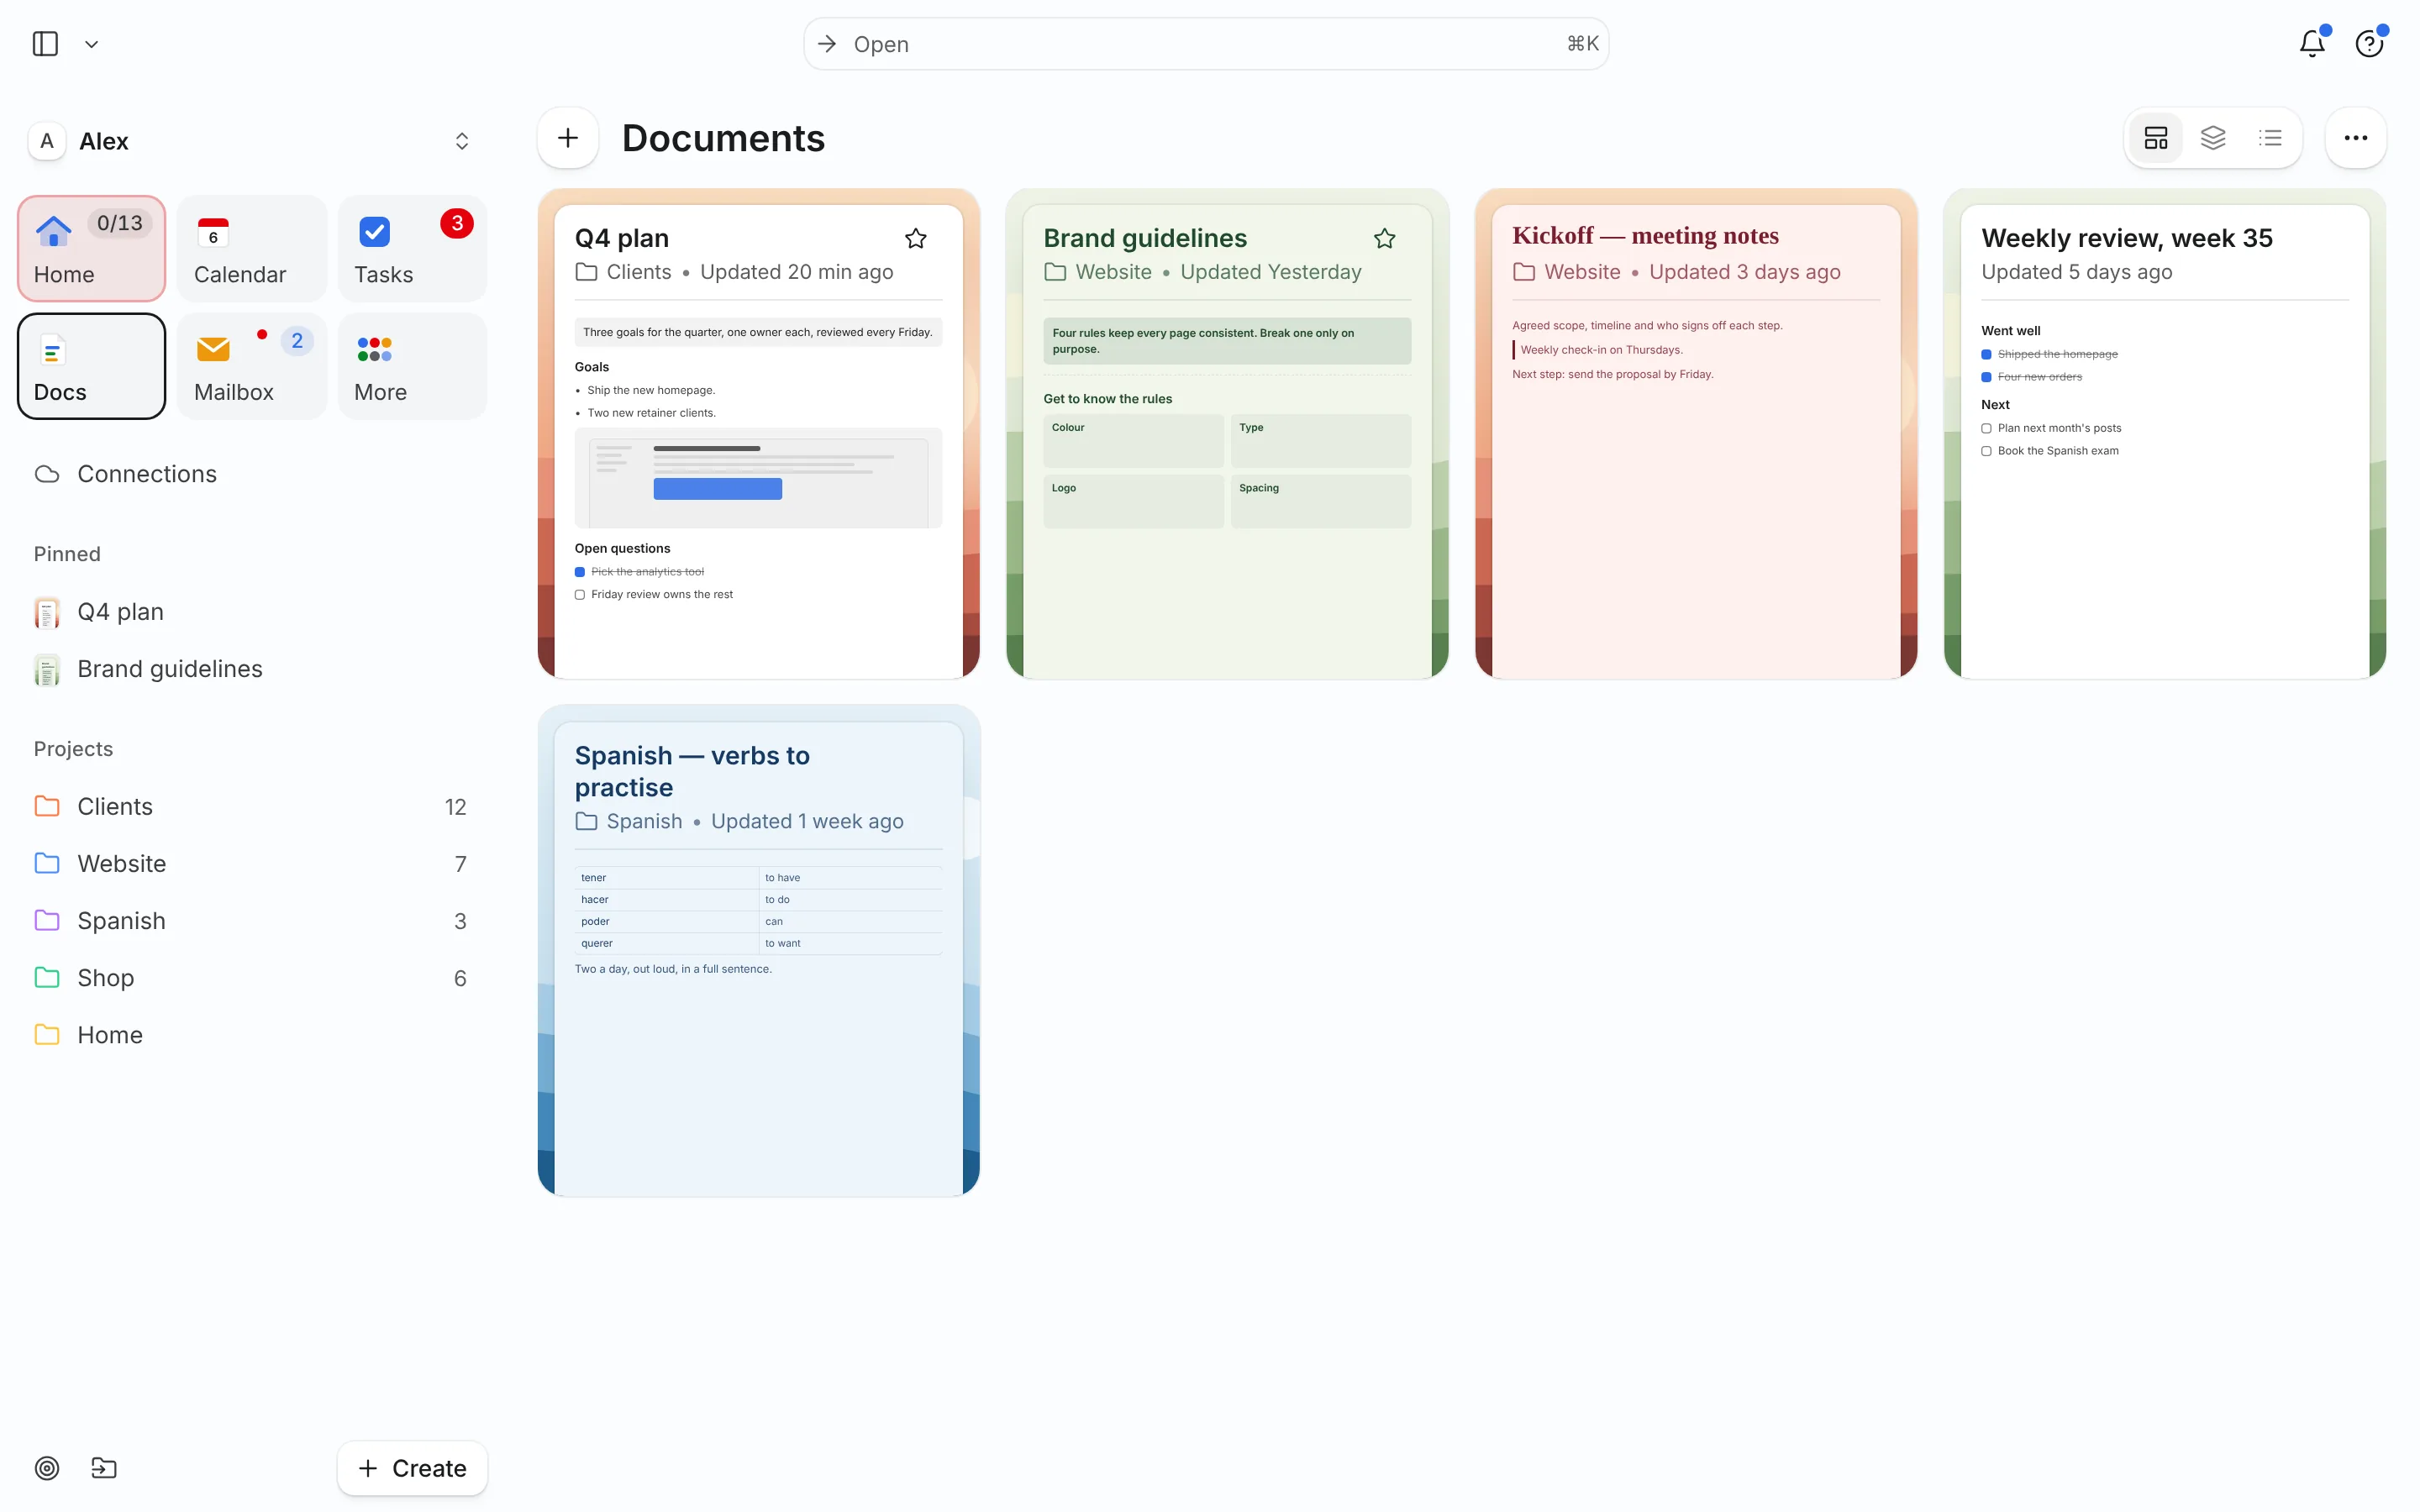The height and width of the screenshot is (1512, 2420).
Task: Open the Spanish — verbs to practise card
Action: pos(759,951)
